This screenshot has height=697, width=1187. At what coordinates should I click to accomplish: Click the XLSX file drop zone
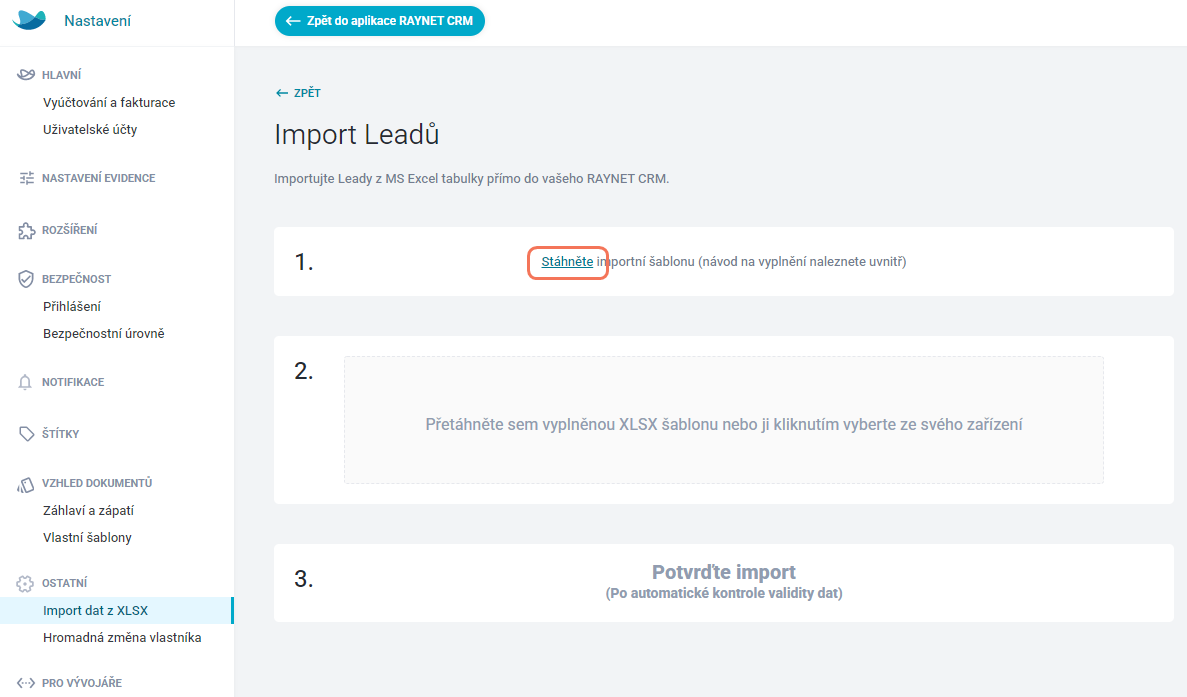[x=724, y=420]
